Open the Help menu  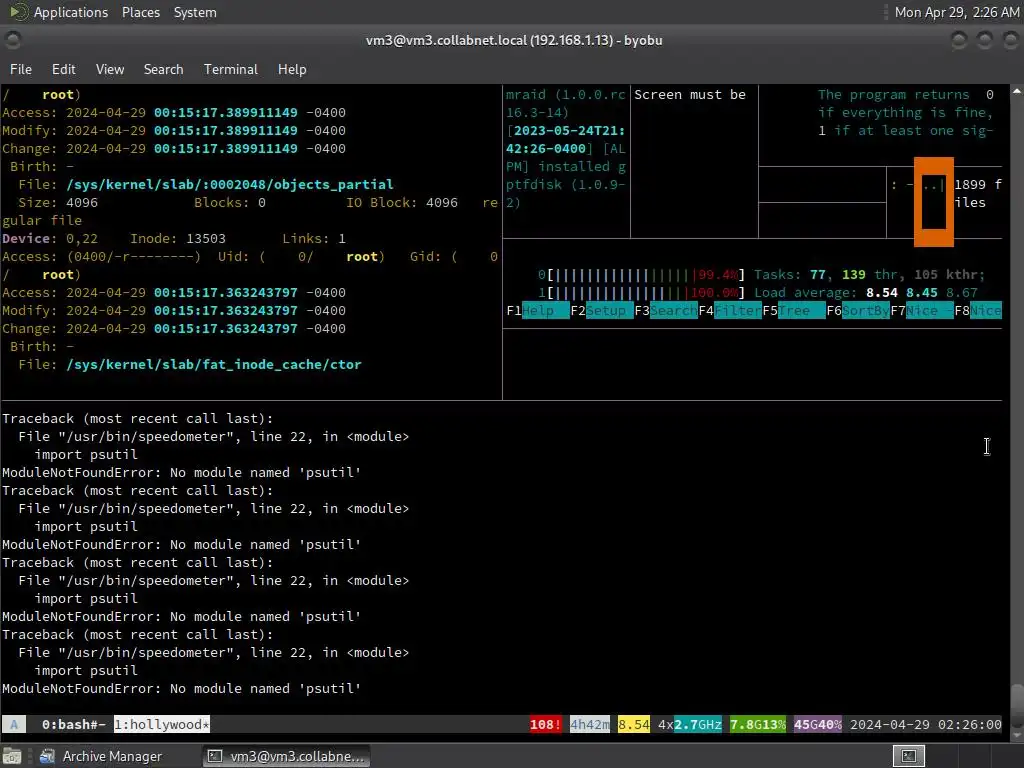292,69
